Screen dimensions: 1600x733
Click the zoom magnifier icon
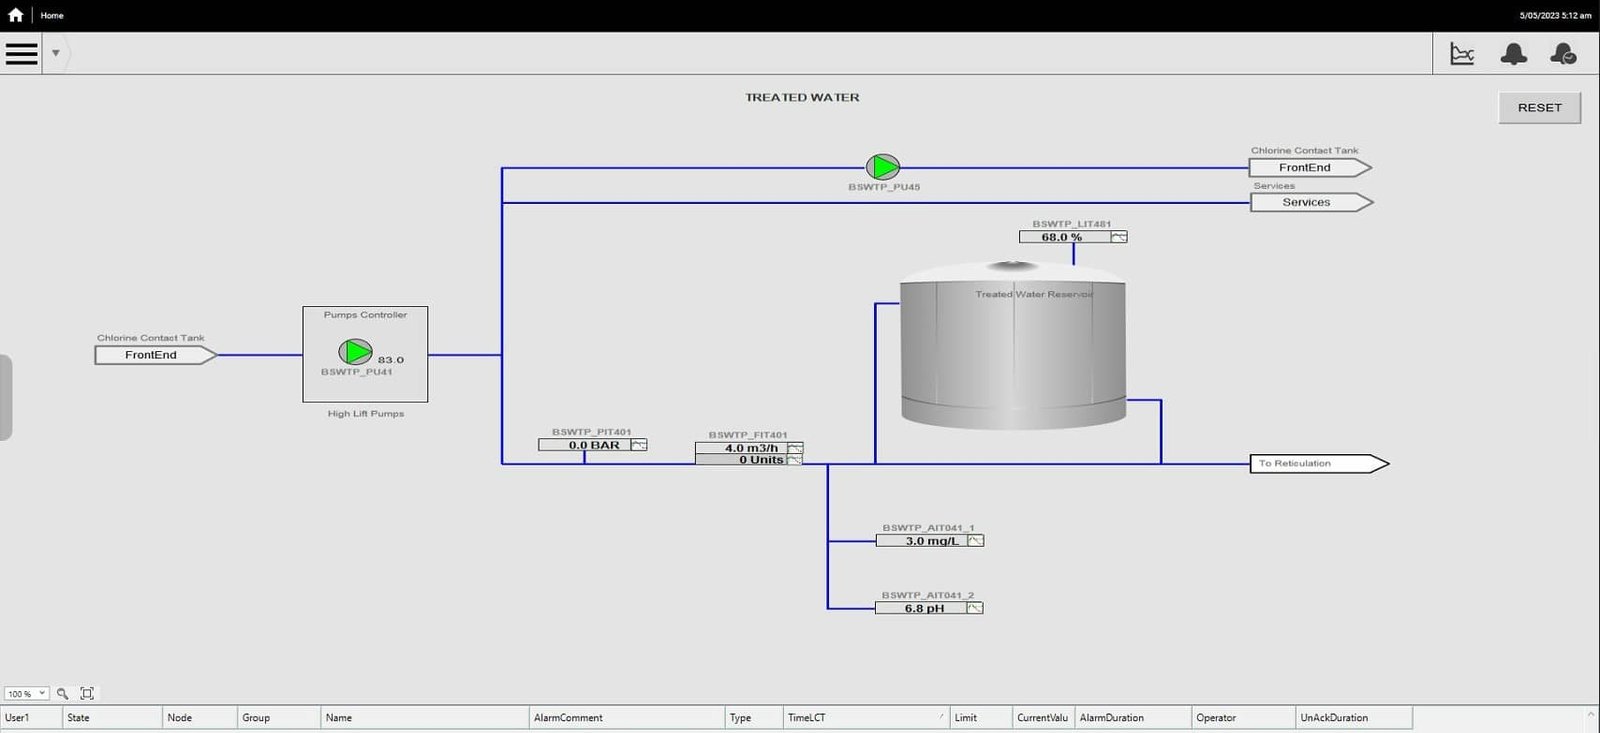coord(62,693)
